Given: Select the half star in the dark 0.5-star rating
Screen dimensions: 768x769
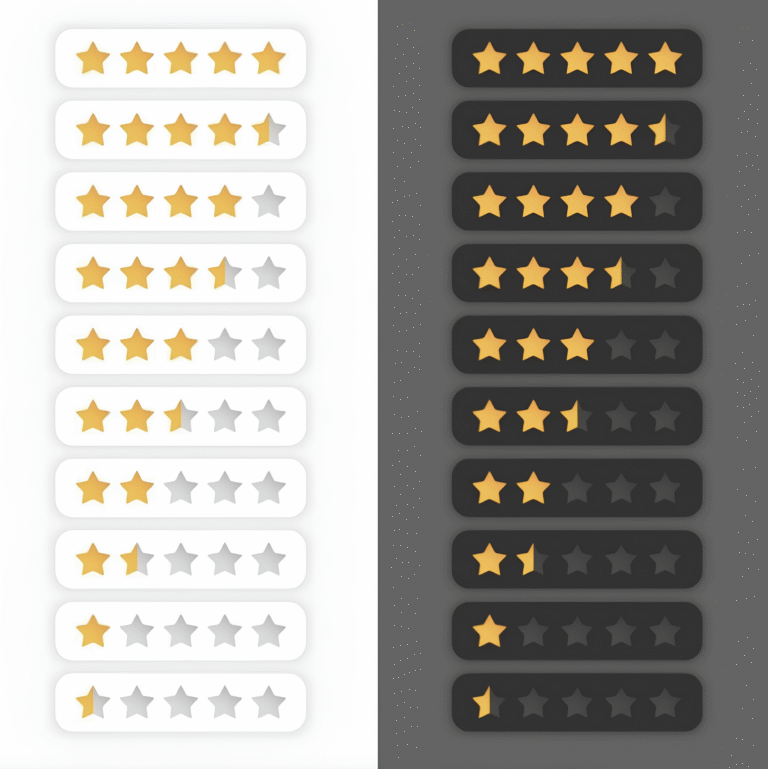Looking at the screenshot, I should (x=488, y=702).
